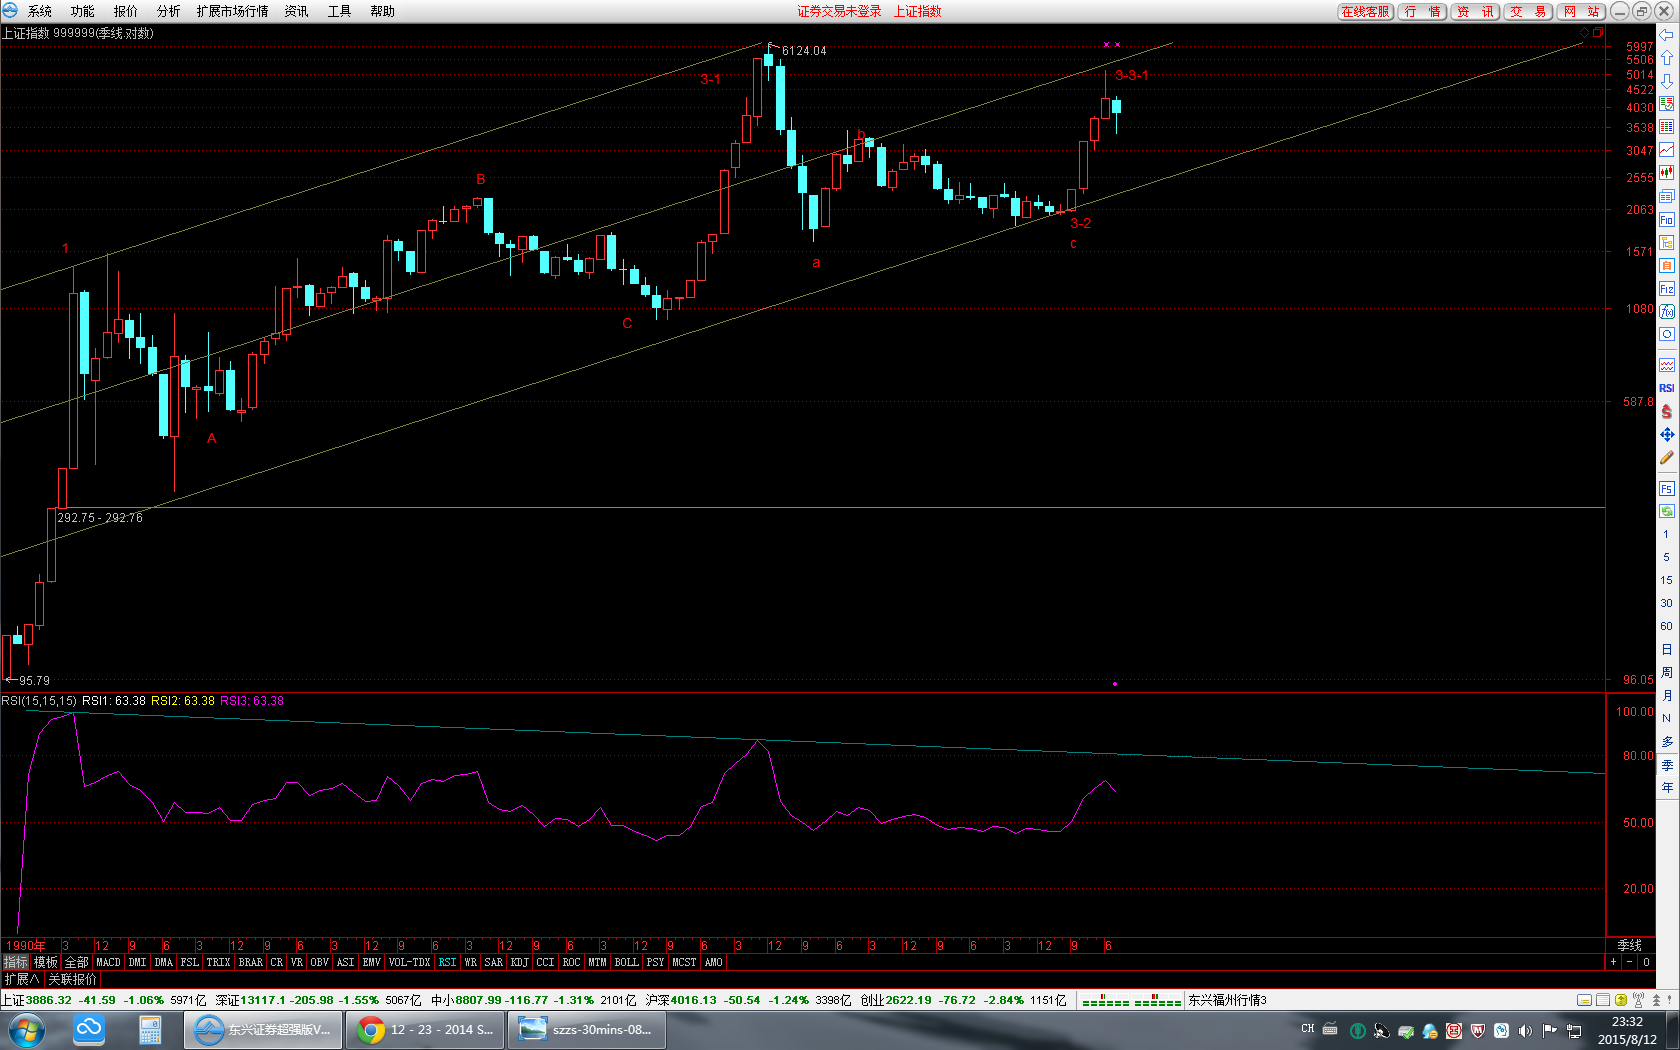Switch to 5-minute period
The image size is (1680, 1050).
coord(1666,558)
